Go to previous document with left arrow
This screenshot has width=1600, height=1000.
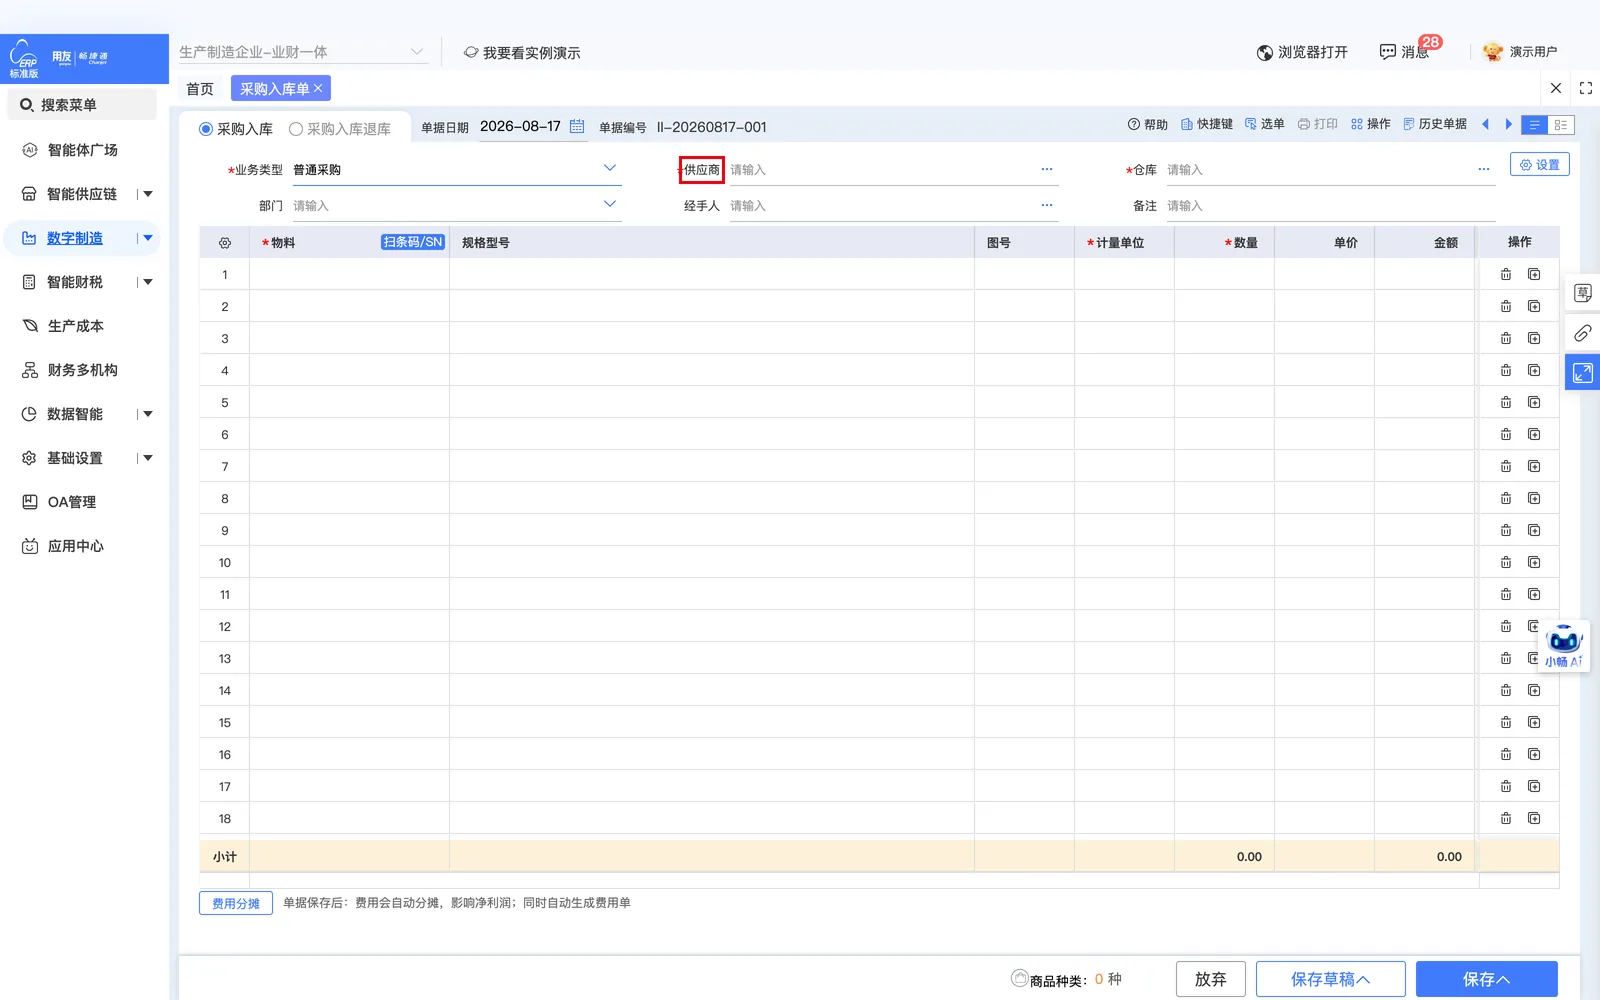tap(1486, 124)
